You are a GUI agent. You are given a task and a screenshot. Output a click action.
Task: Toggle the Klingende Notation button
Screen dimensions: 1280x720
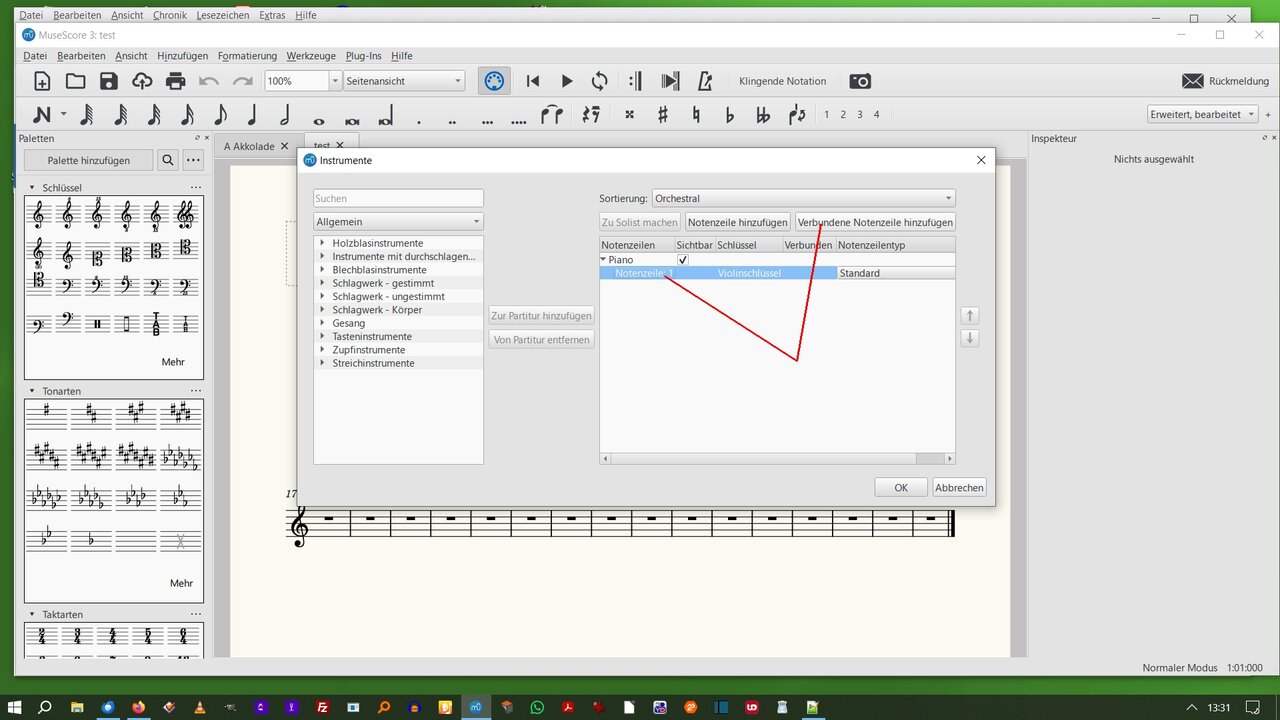[782, 81]
